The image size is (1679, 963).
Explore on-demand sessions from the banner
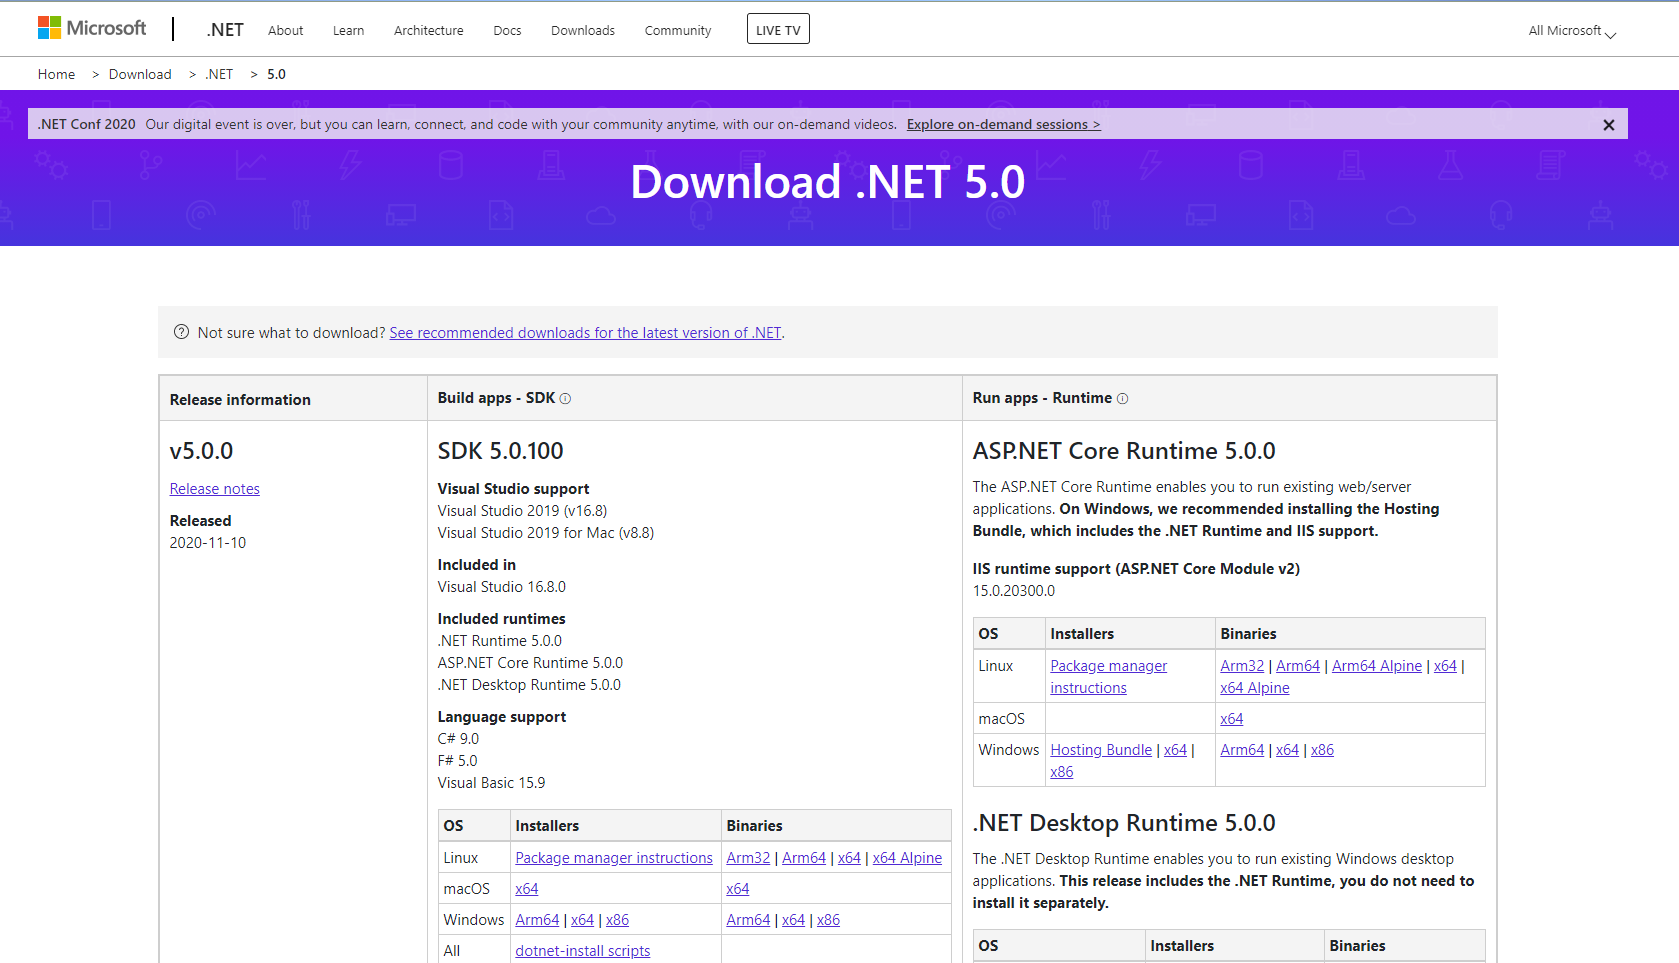(x=1003, y=124)
